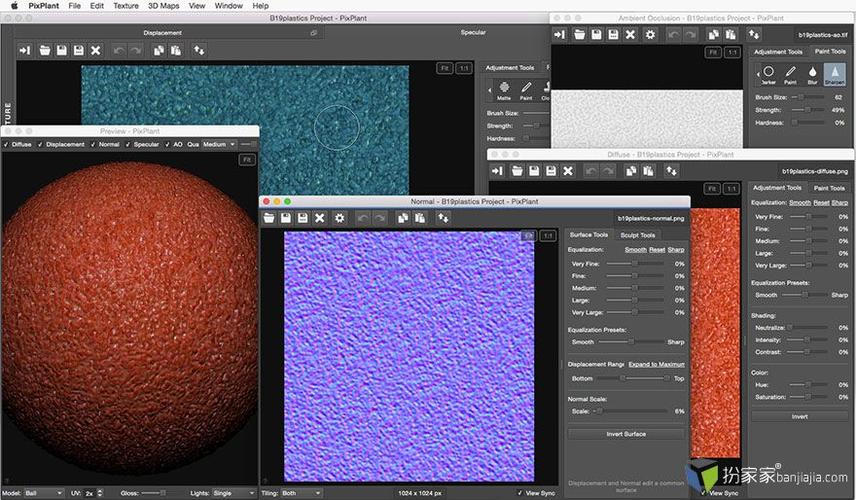This screenshot has height=500, width=856.
Task: Select the Sharpen tool in Ambient Occlusion window
Action: (833, 75)
